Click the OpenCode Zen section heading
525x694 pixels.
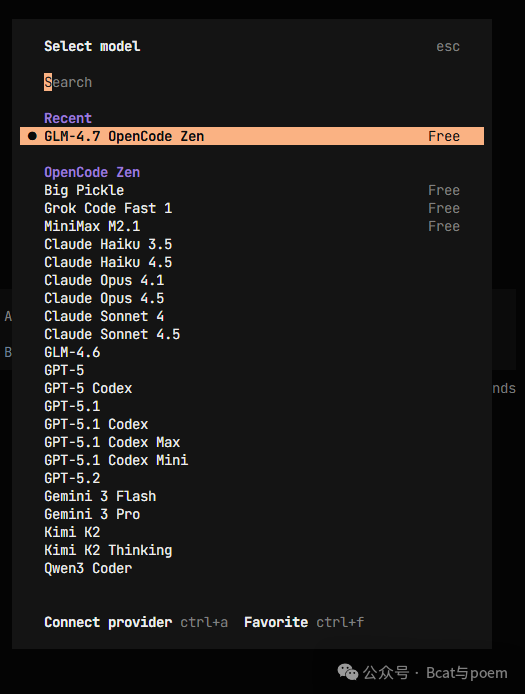pyautogui.click(x=92, y=172)
